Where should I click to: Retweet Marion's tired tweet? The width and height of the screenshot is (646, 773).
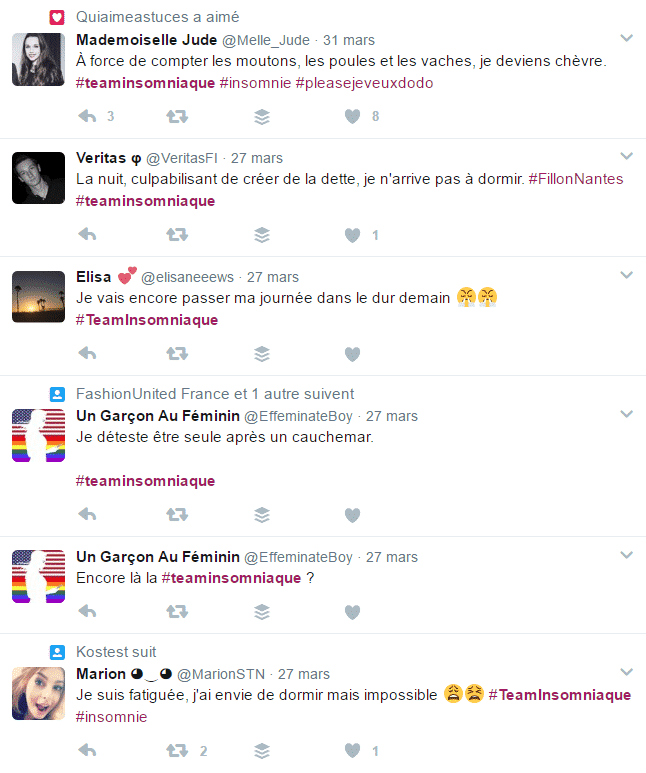pyautogui.click(x=177, y=751)
